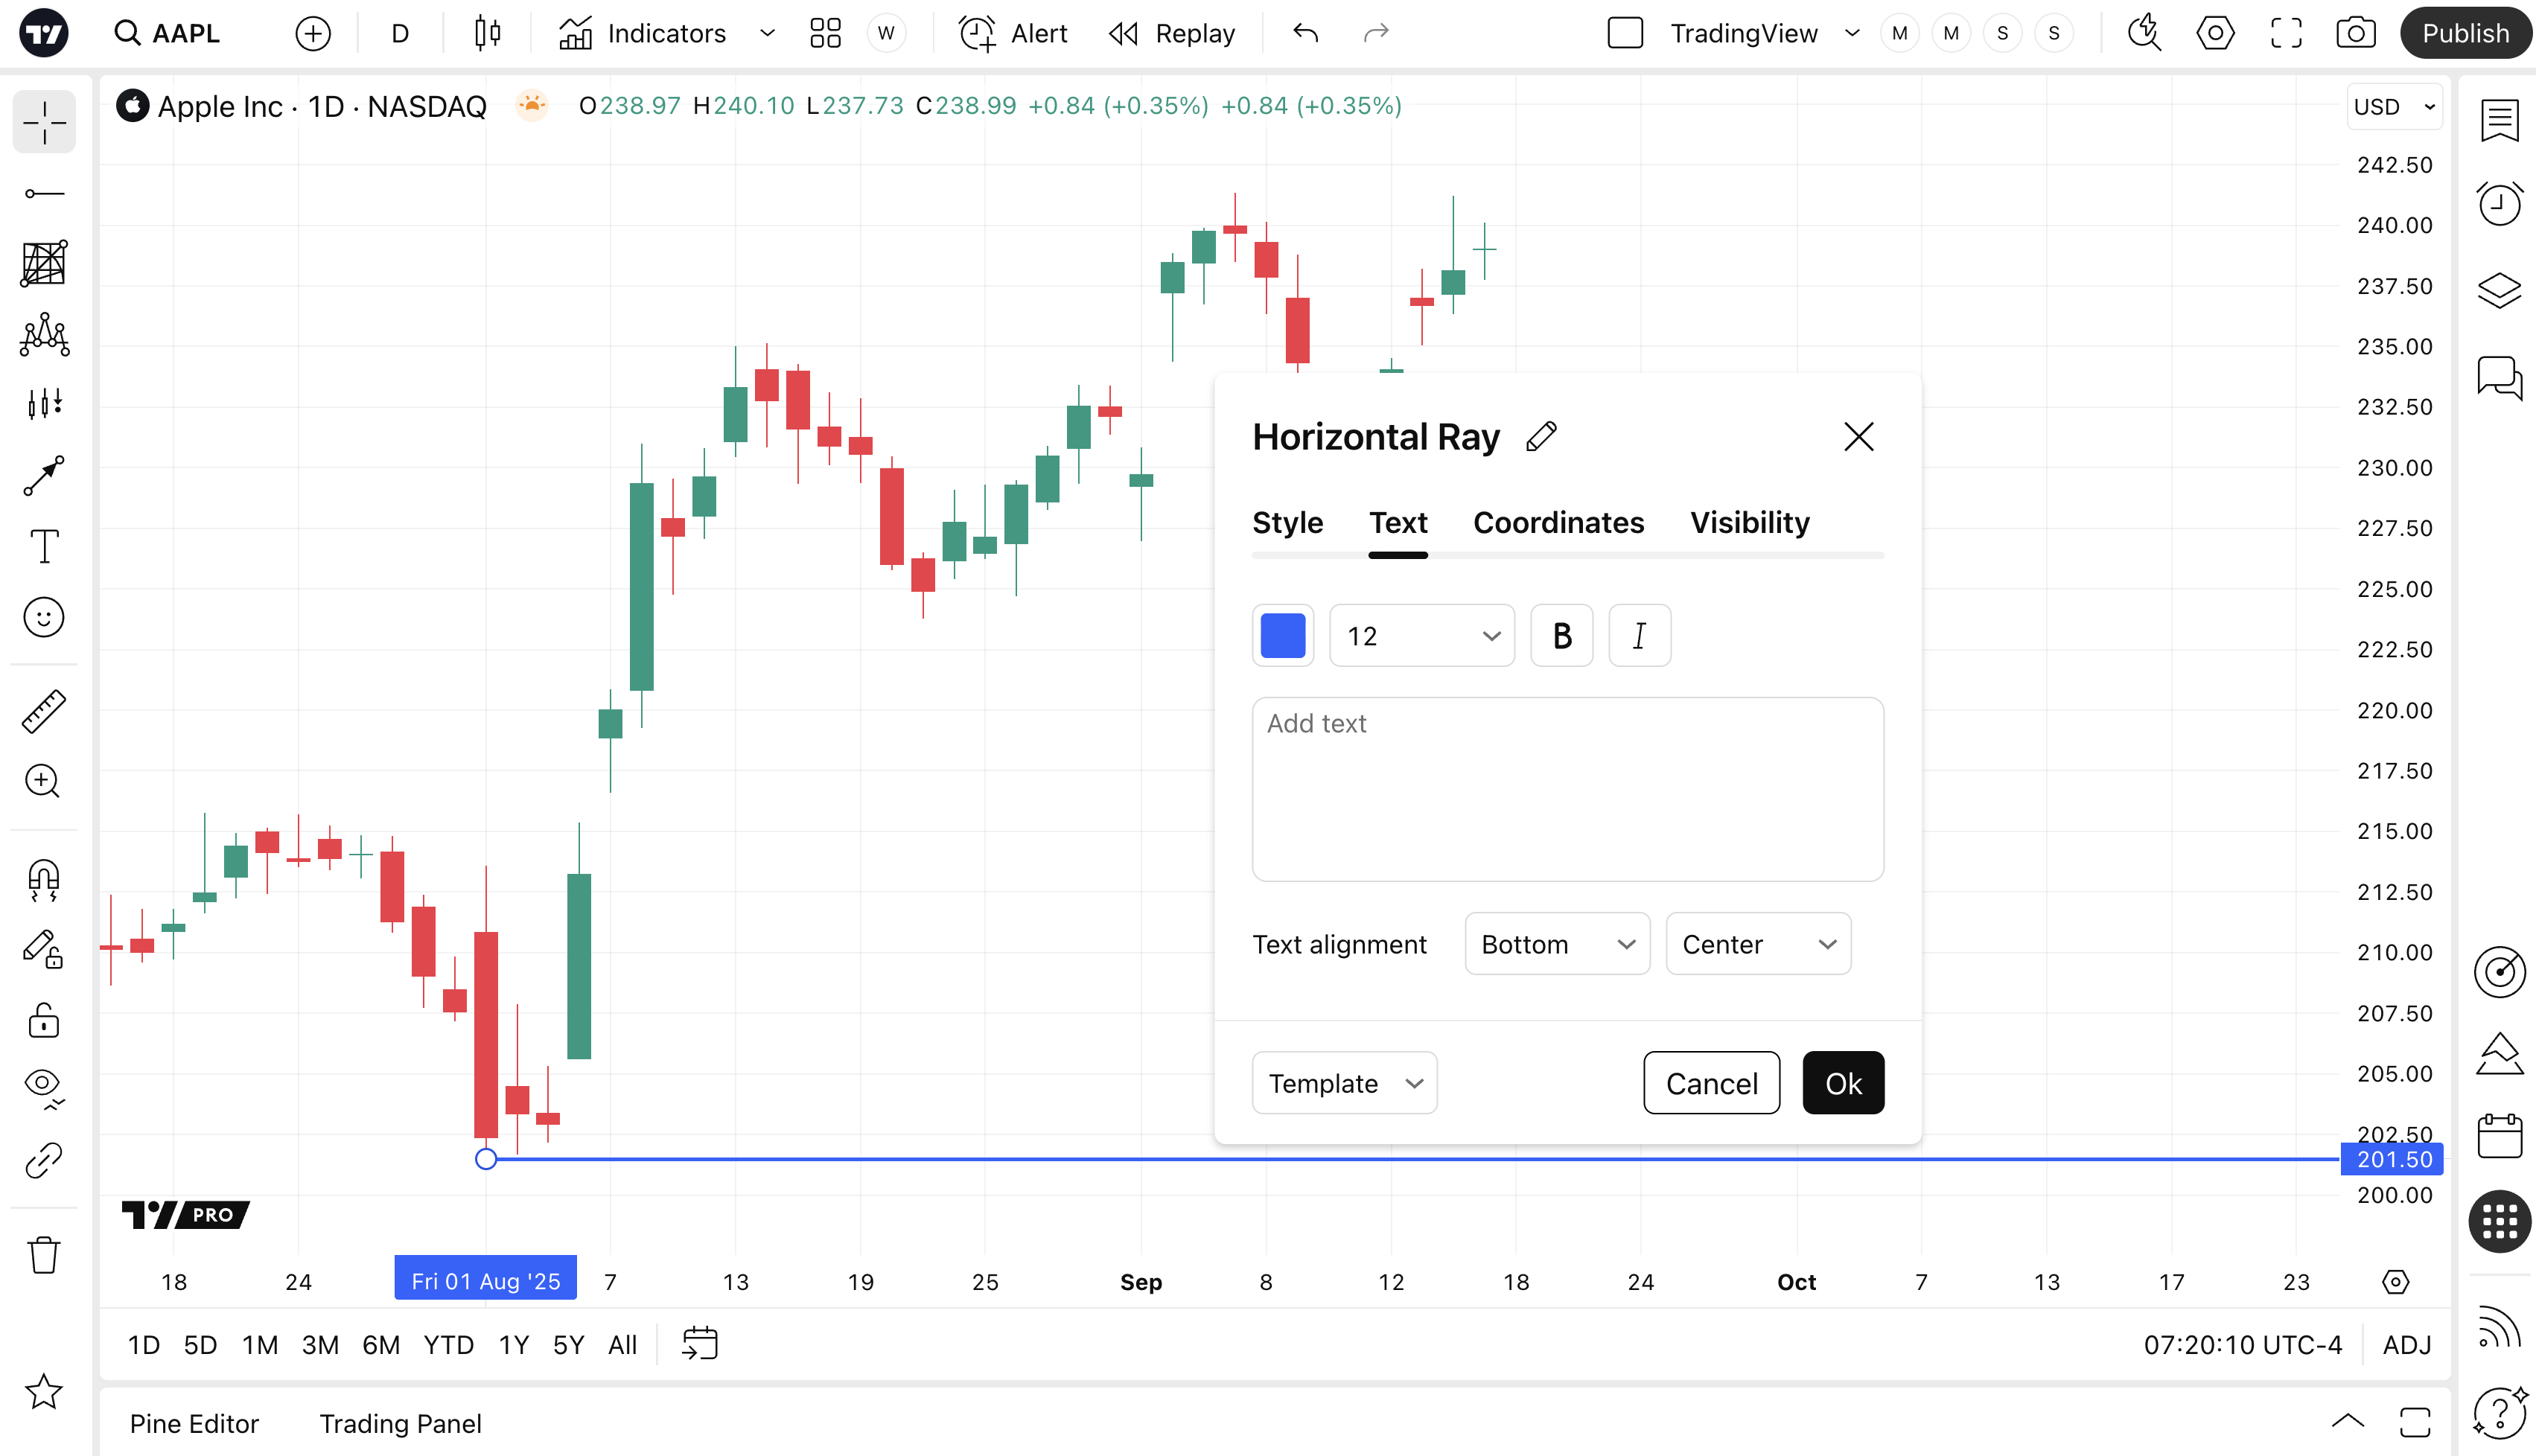Toggle hide all drawings eye
The height and width of the screenshot is (1456, 2536).
pyautogui.click(x=44, y=1087)
